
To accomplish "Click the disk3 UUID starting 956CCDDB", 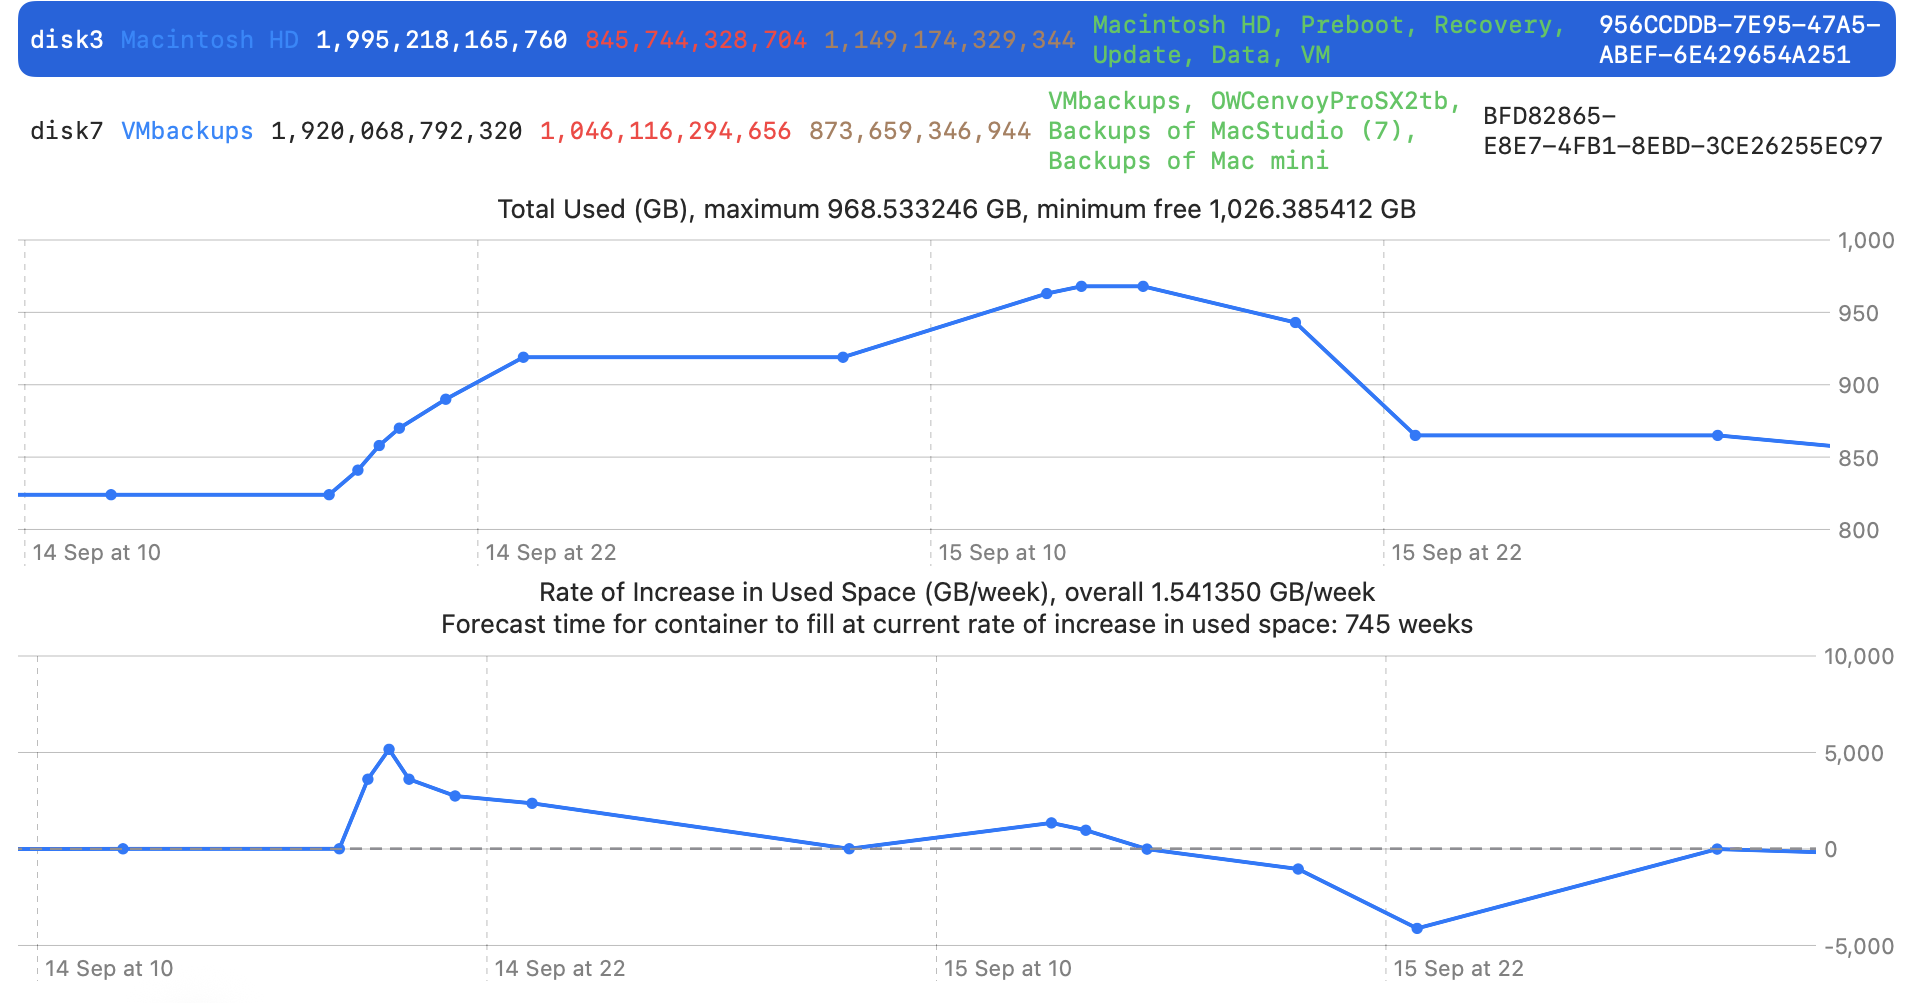I will tap(1739, 40).
